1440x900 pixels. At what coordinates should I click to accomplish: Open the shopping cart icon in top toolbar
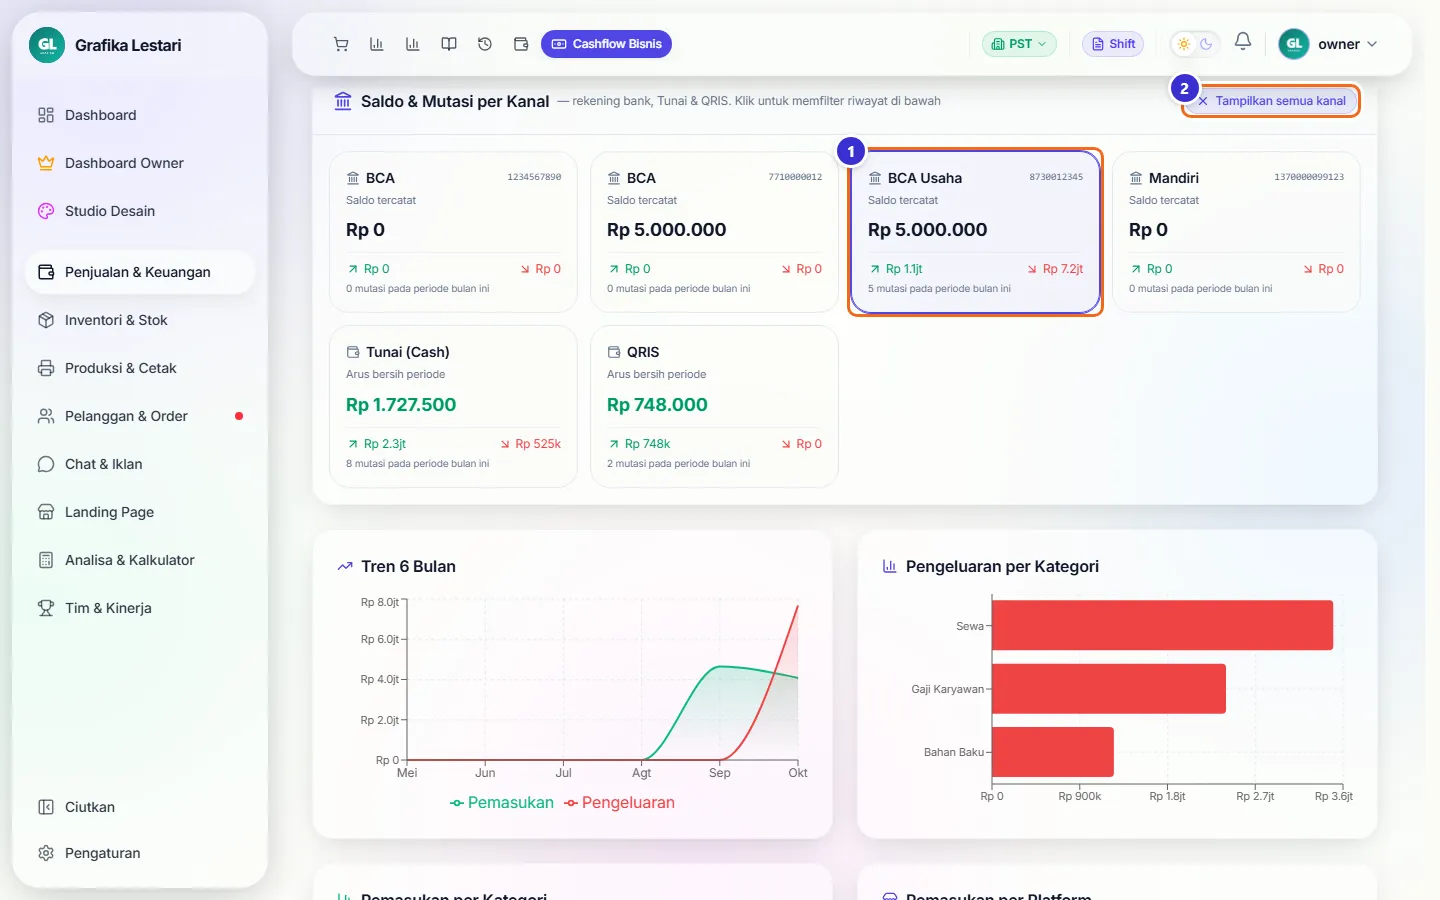coord(341,44)
